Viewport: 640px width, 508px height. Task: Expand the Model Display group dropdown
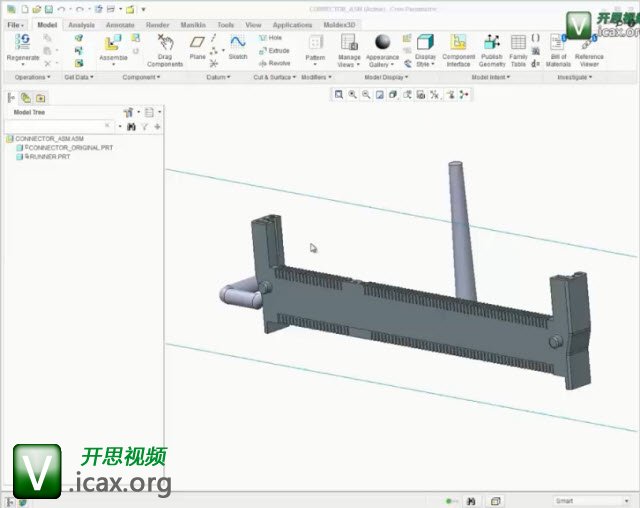pos(386,77)
